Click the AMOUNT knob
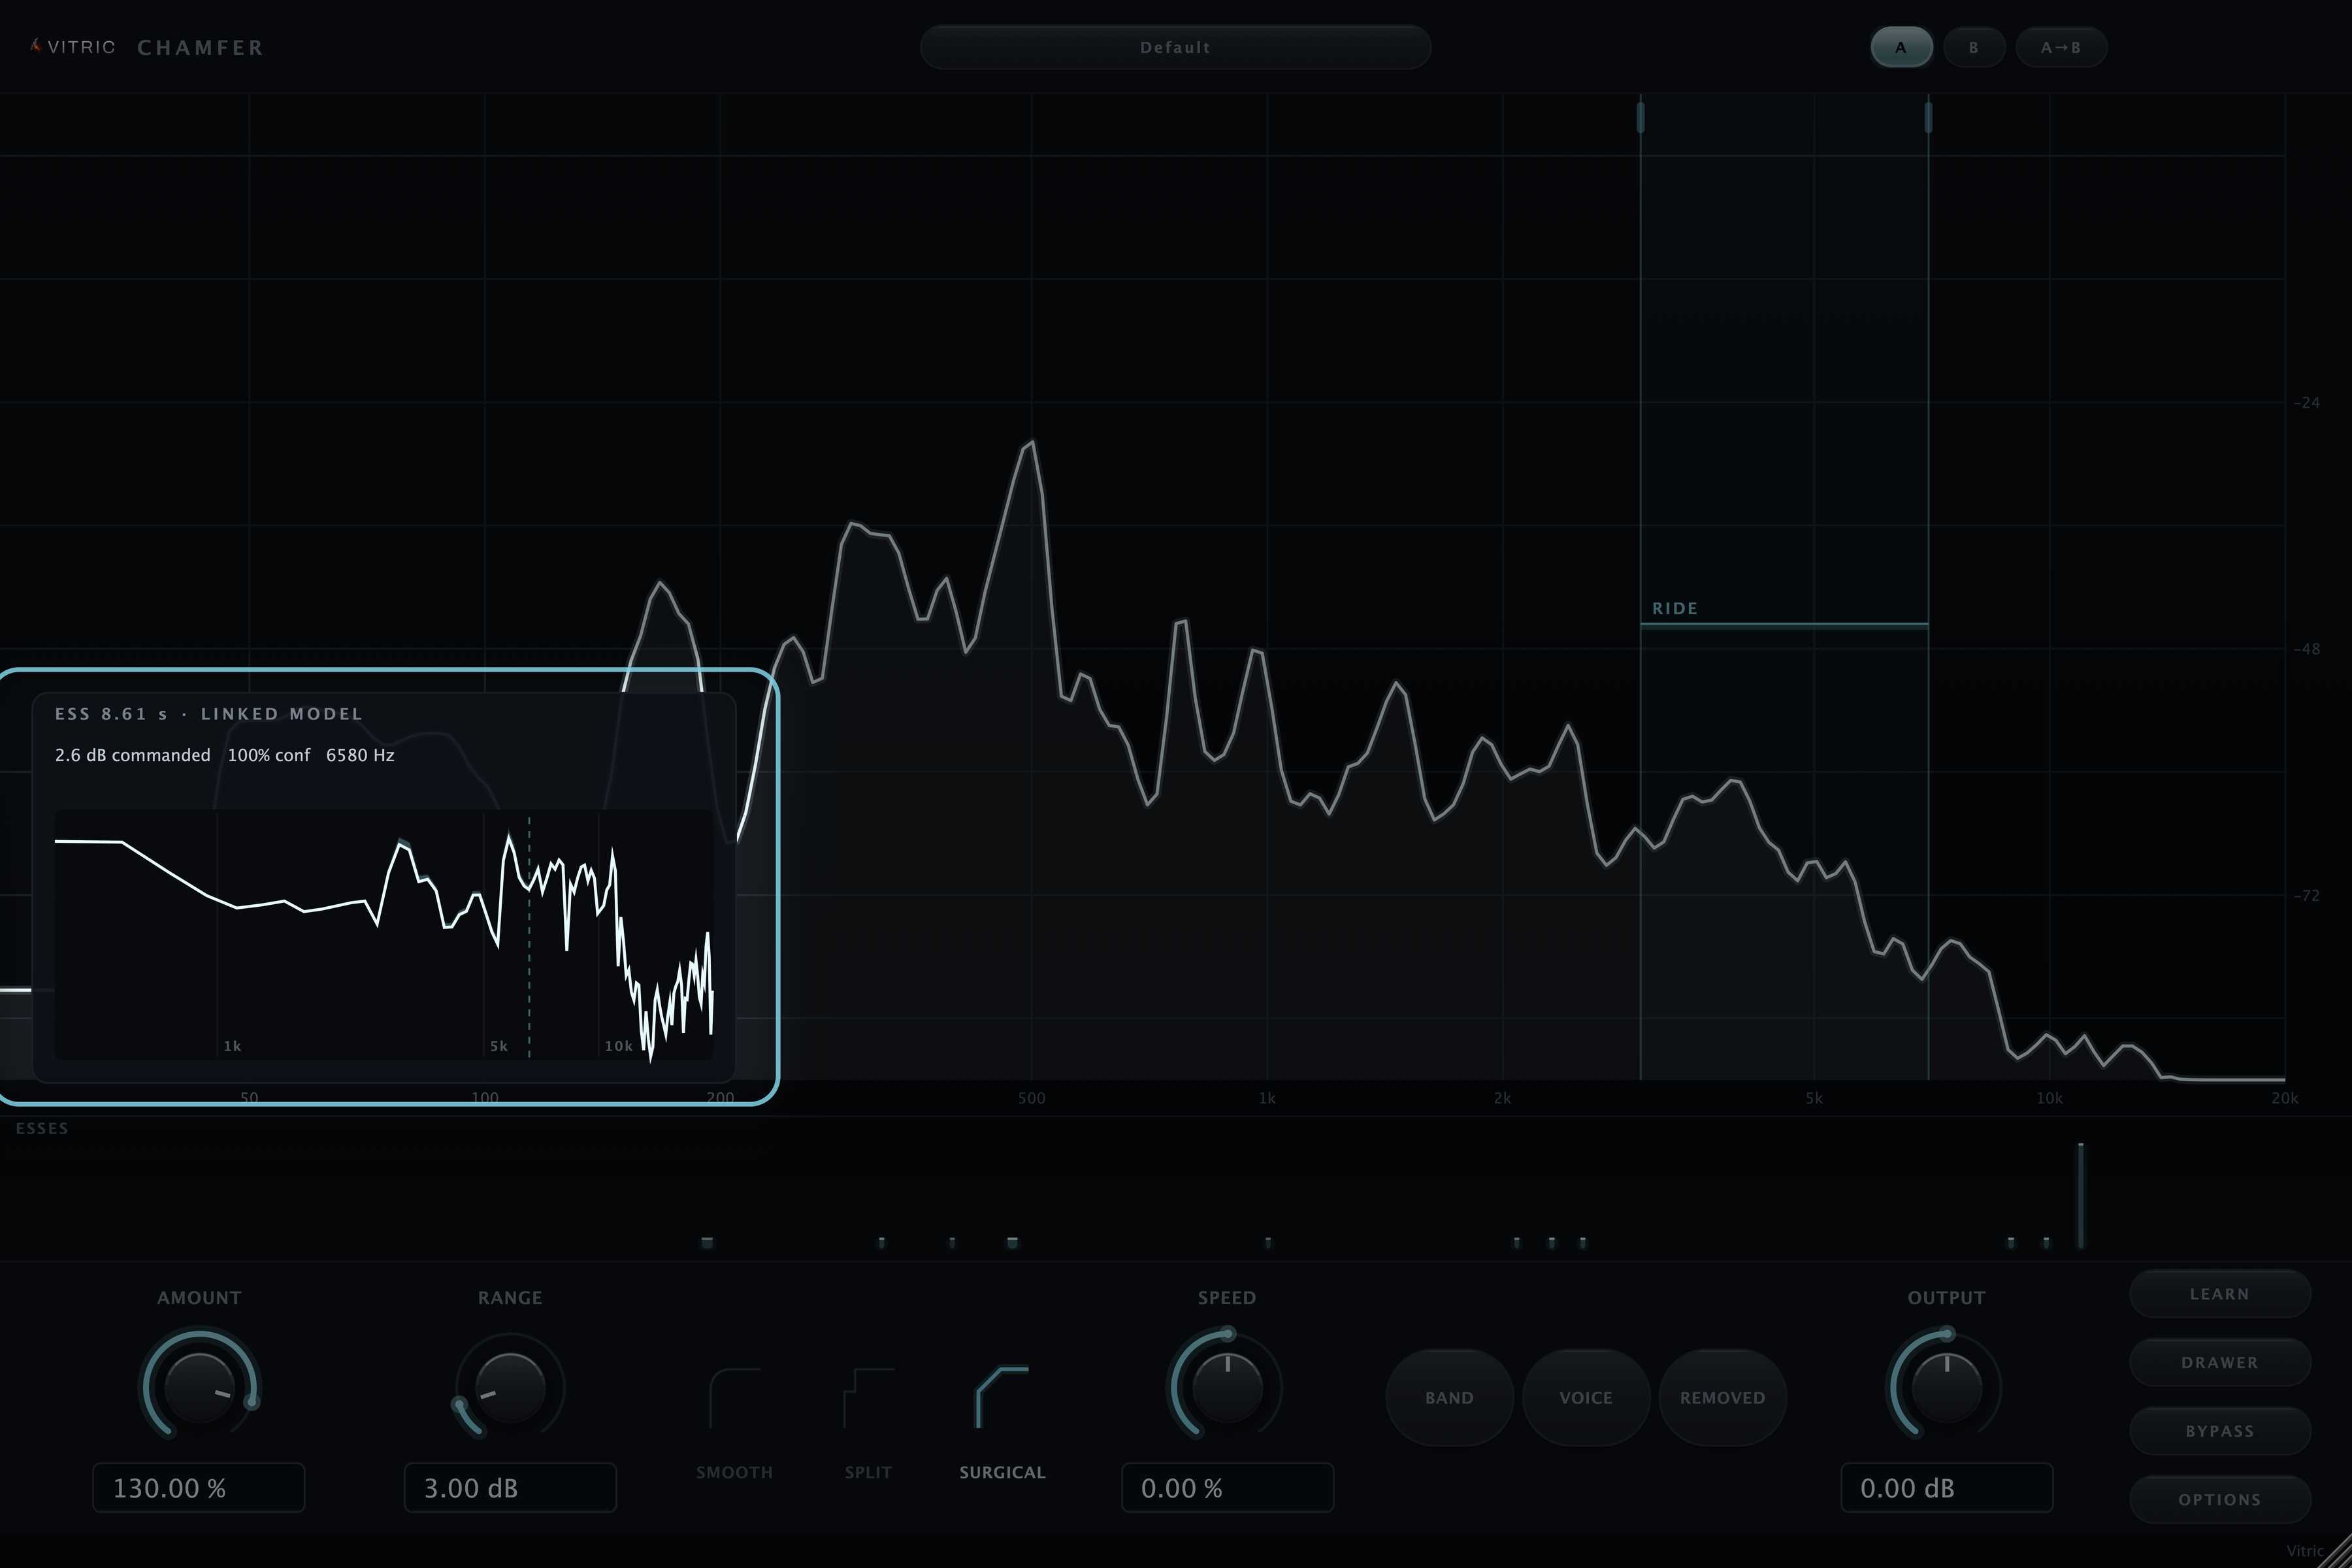This screenshot has height=1568, width=2352. tap(199, 1387)
